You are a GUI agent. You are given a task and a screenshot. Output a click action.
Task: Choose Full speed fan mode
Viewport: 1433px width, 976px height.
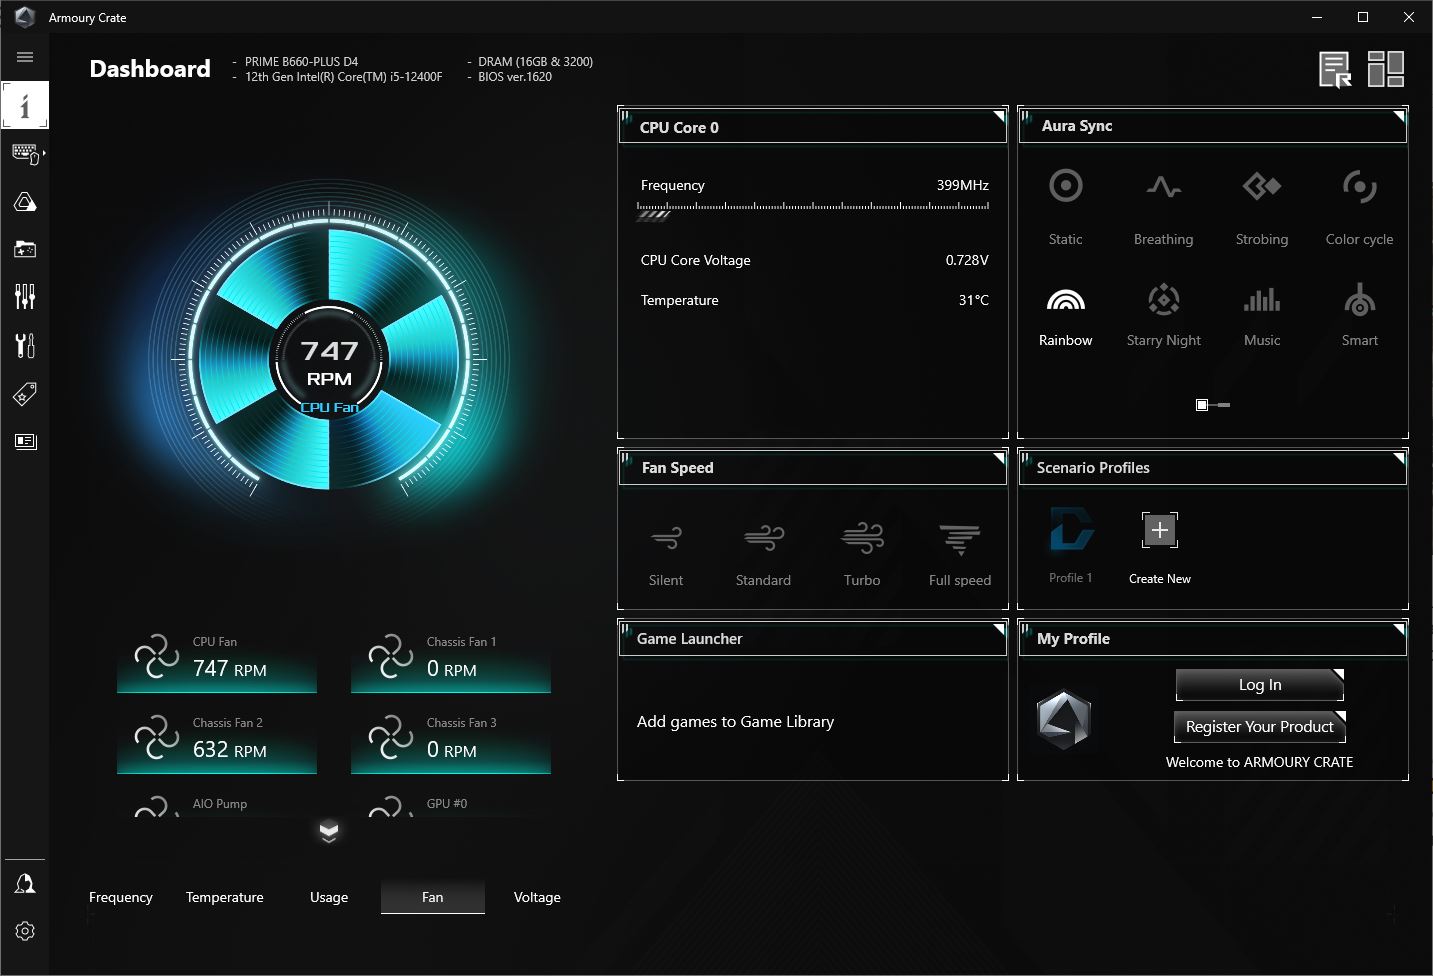tap(959, 553)
